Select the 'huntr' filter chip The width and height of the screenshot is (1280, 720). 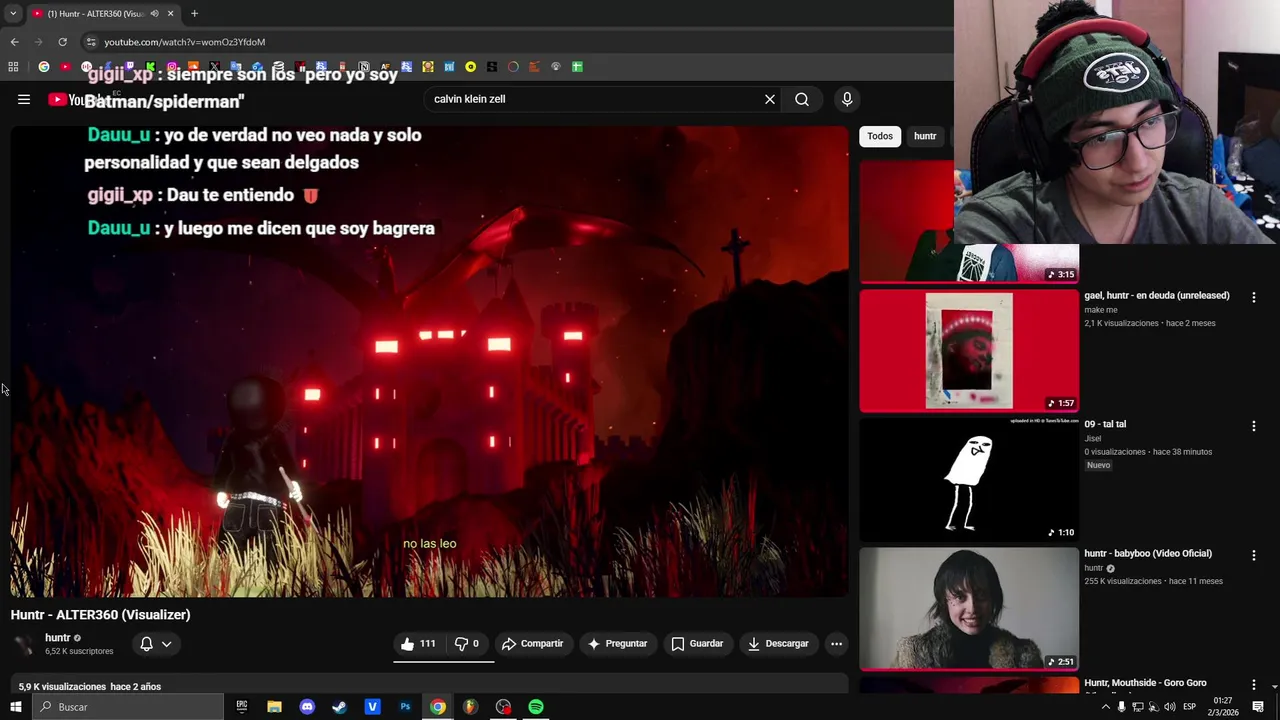[x=925, y=136]
